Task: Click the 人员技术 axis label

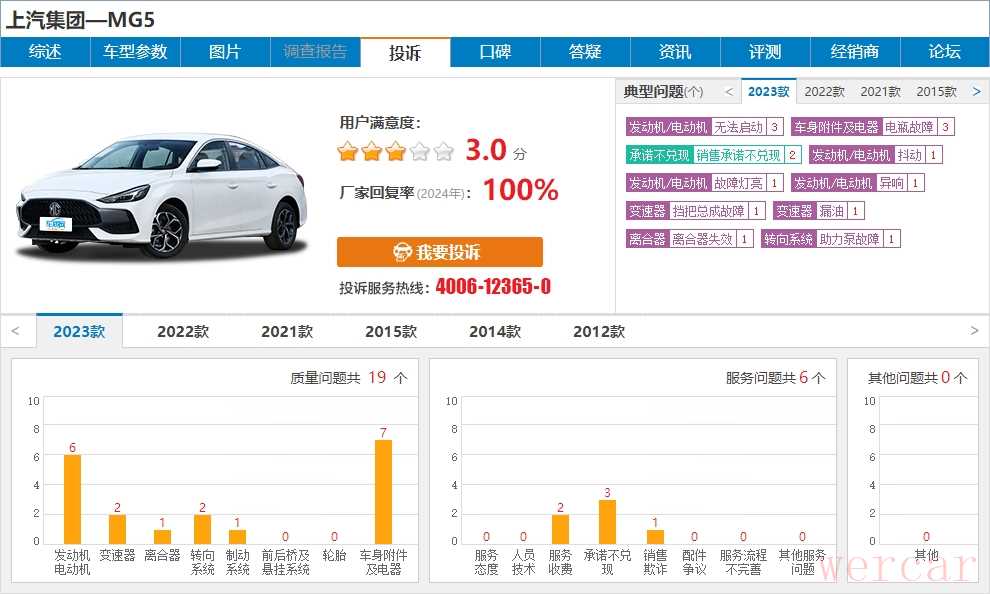Action: coord(523,562)
